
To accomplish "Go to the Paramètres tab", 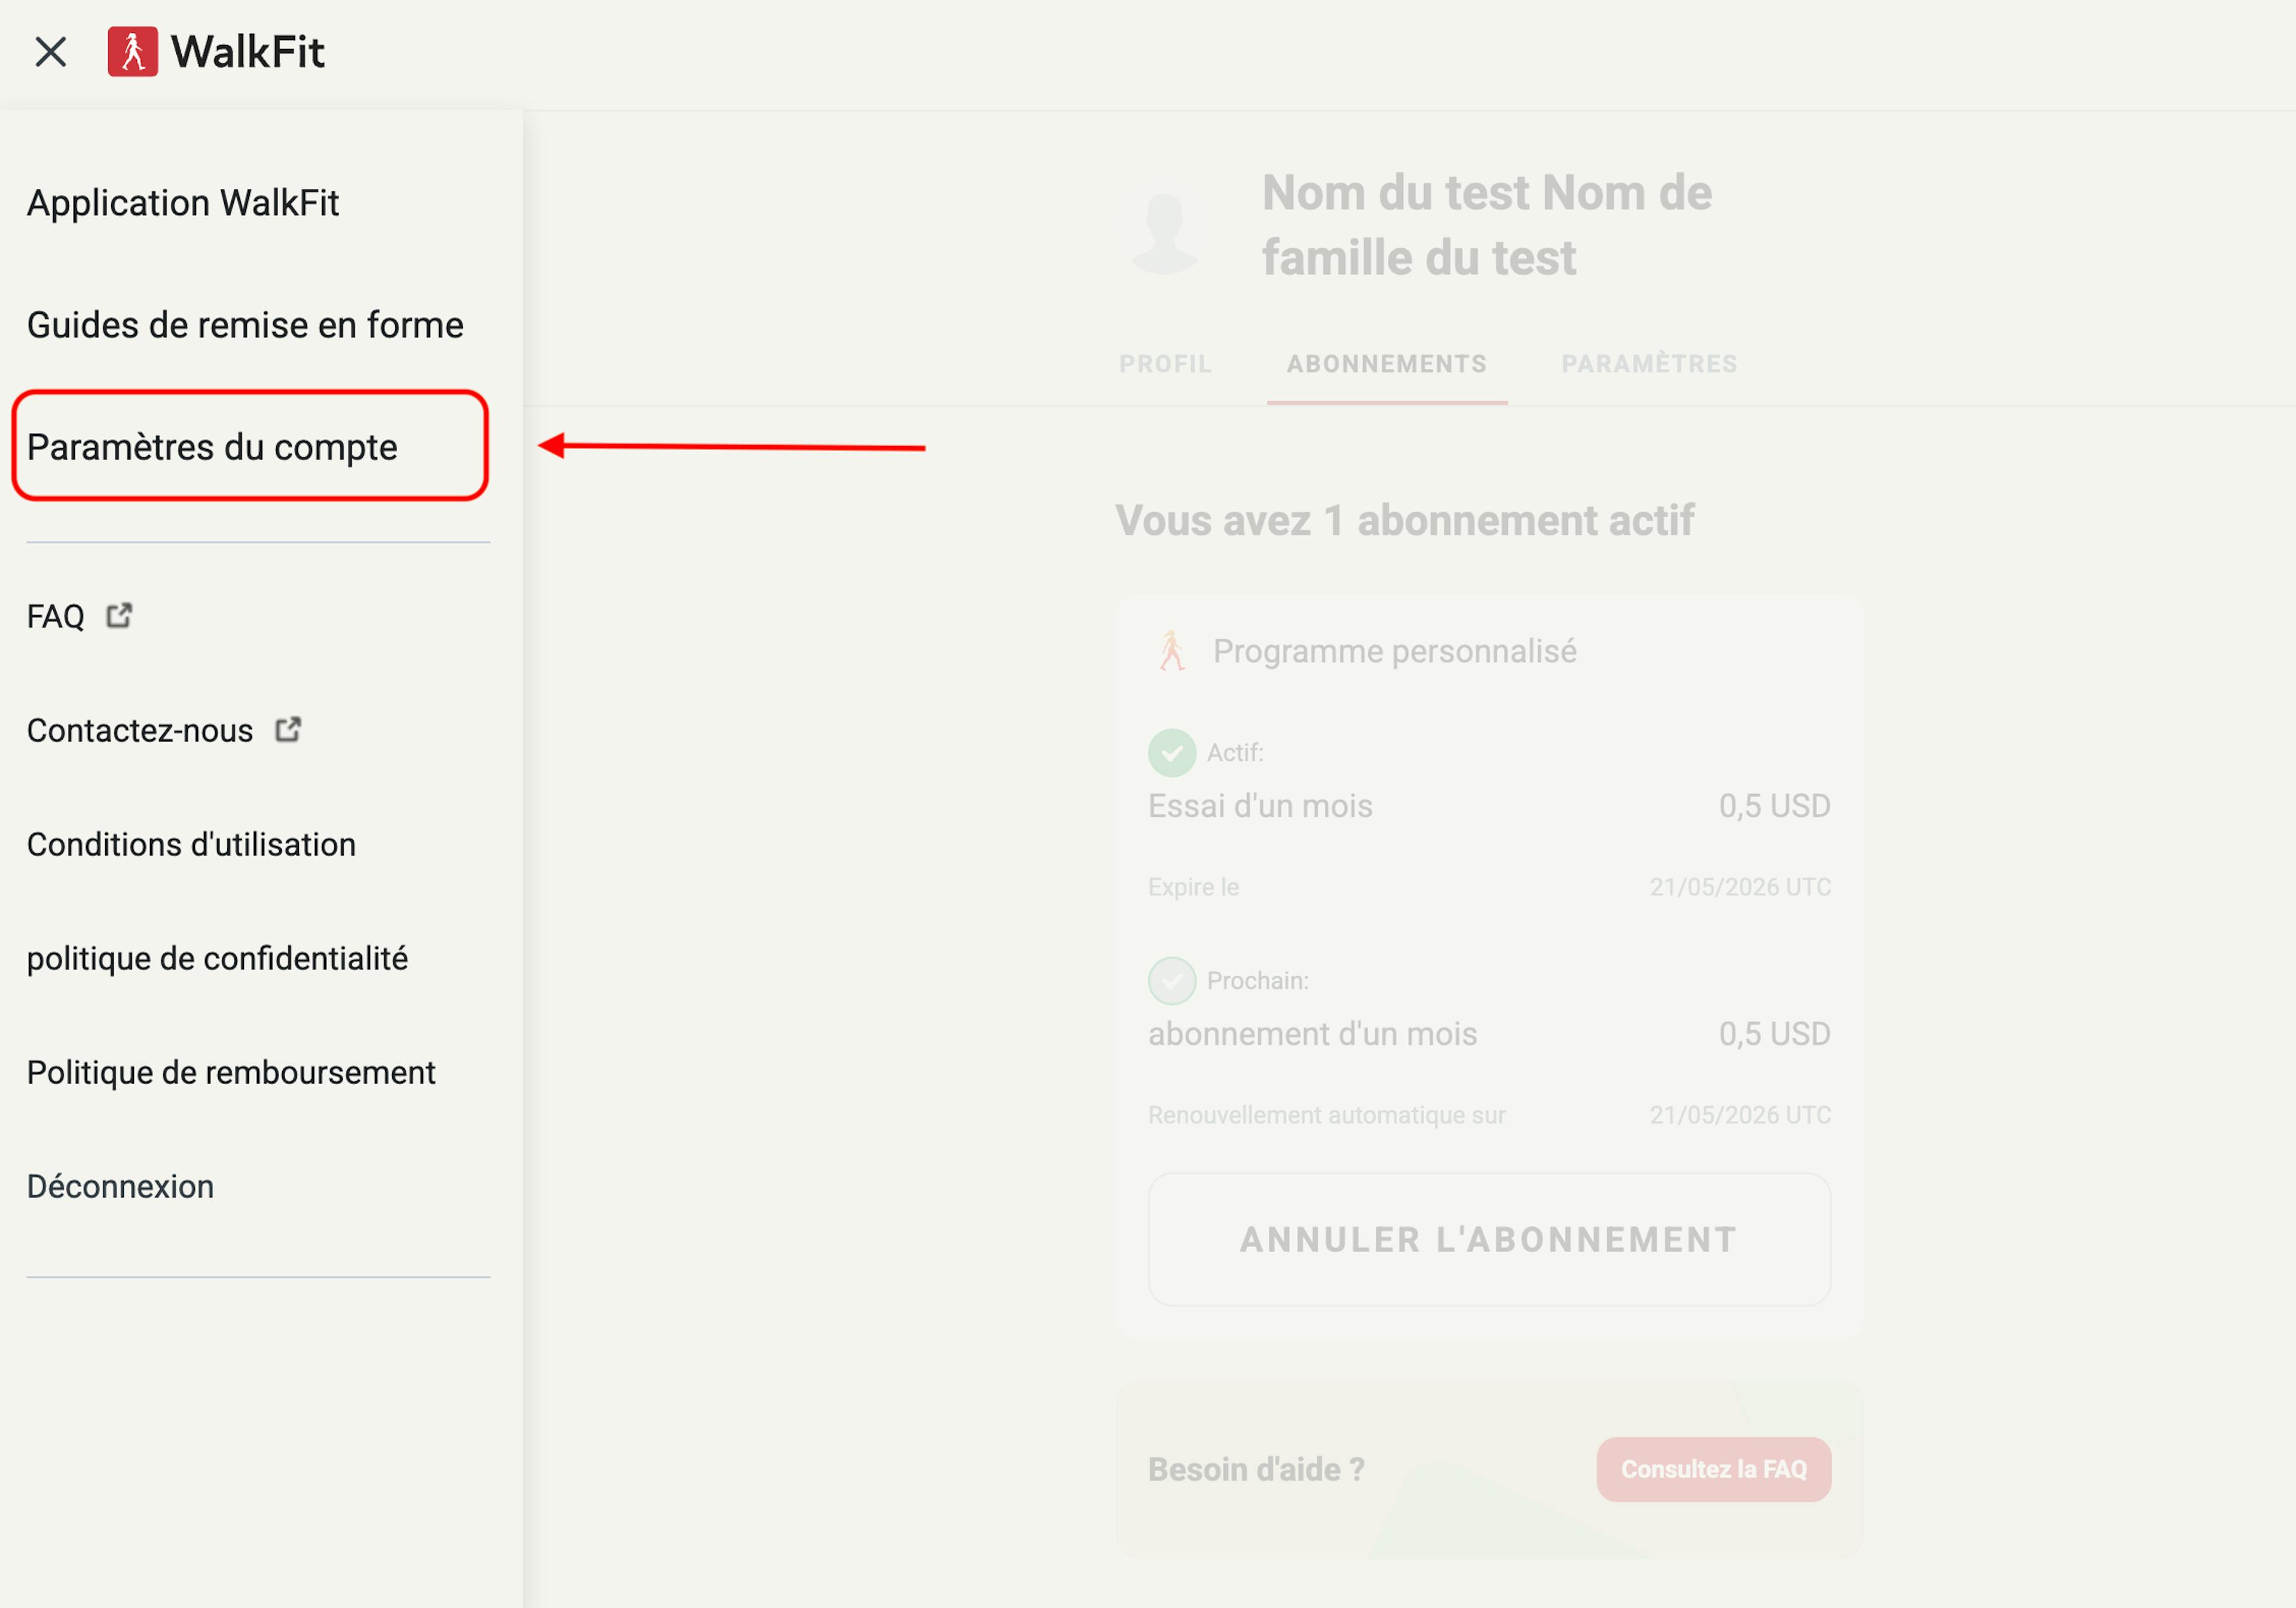I will point(1650,364).
